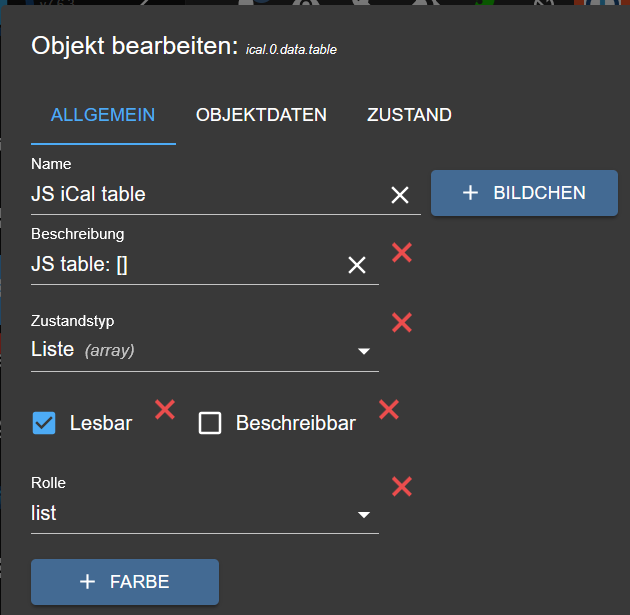The height and width of the screenshot is (615, 630).
Task: Select the object ID ical.0.data.table text
Action: [291, 50]
